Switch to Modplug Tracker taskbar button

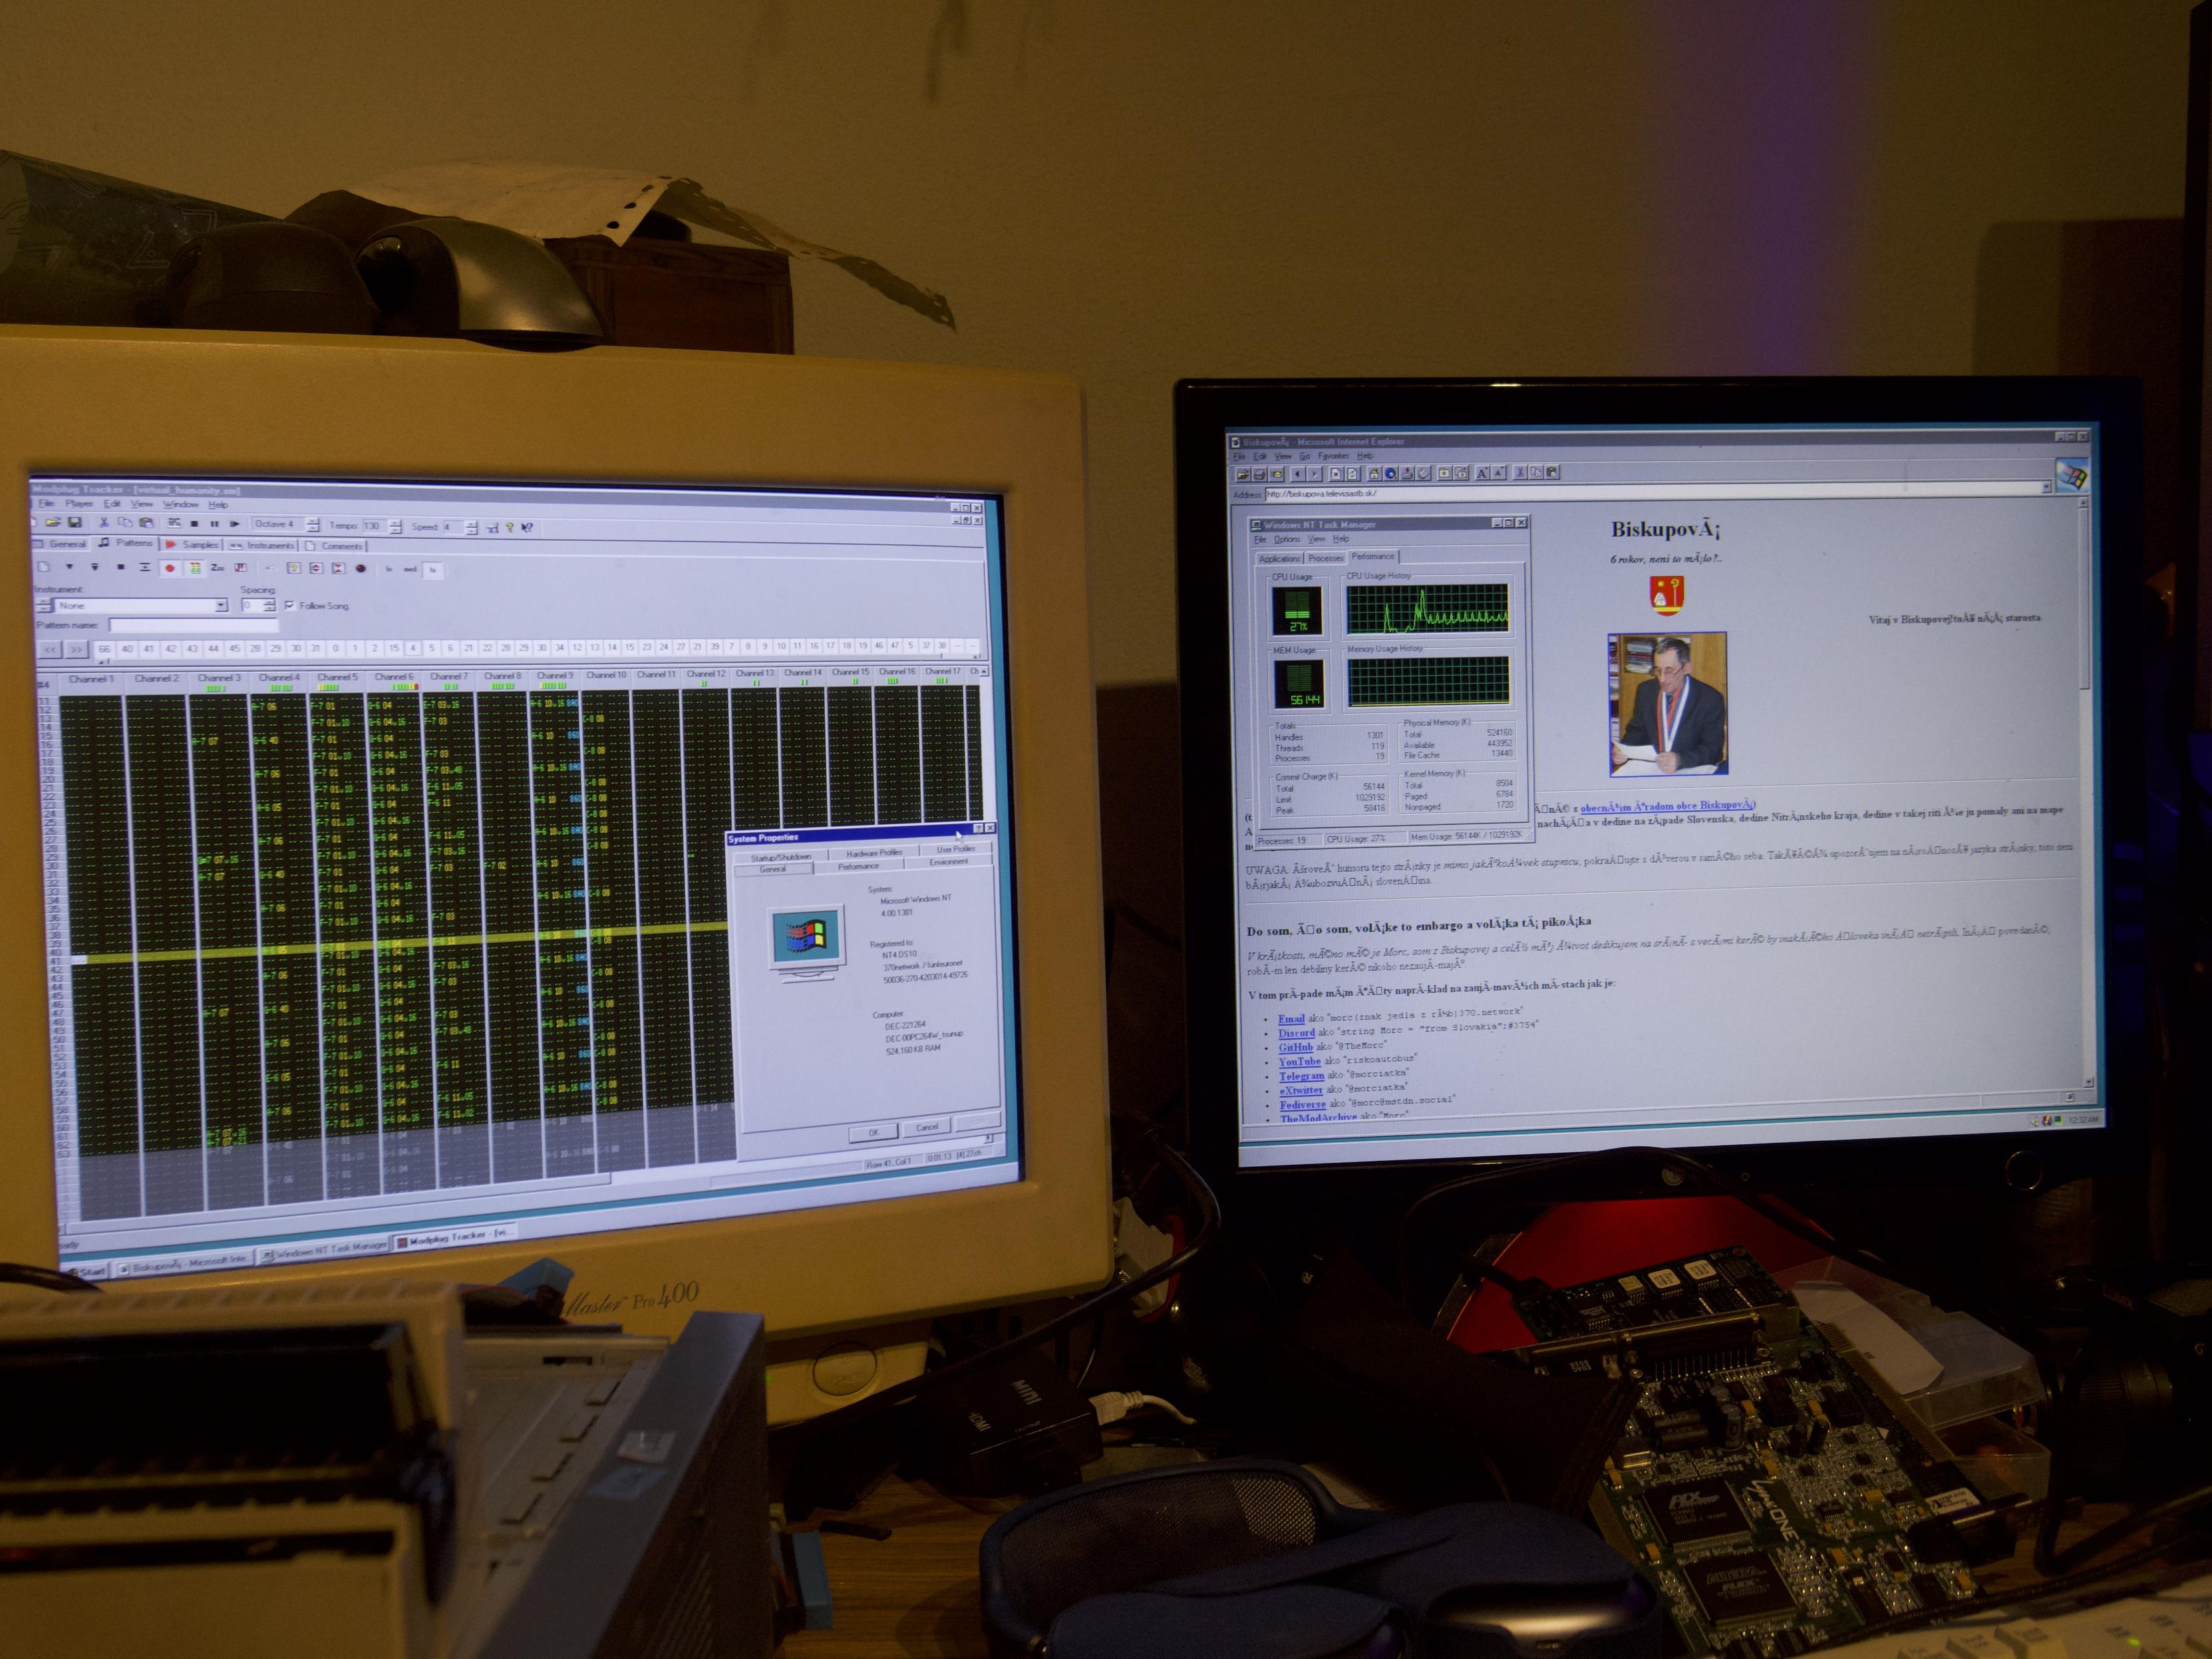point(455,1237)
